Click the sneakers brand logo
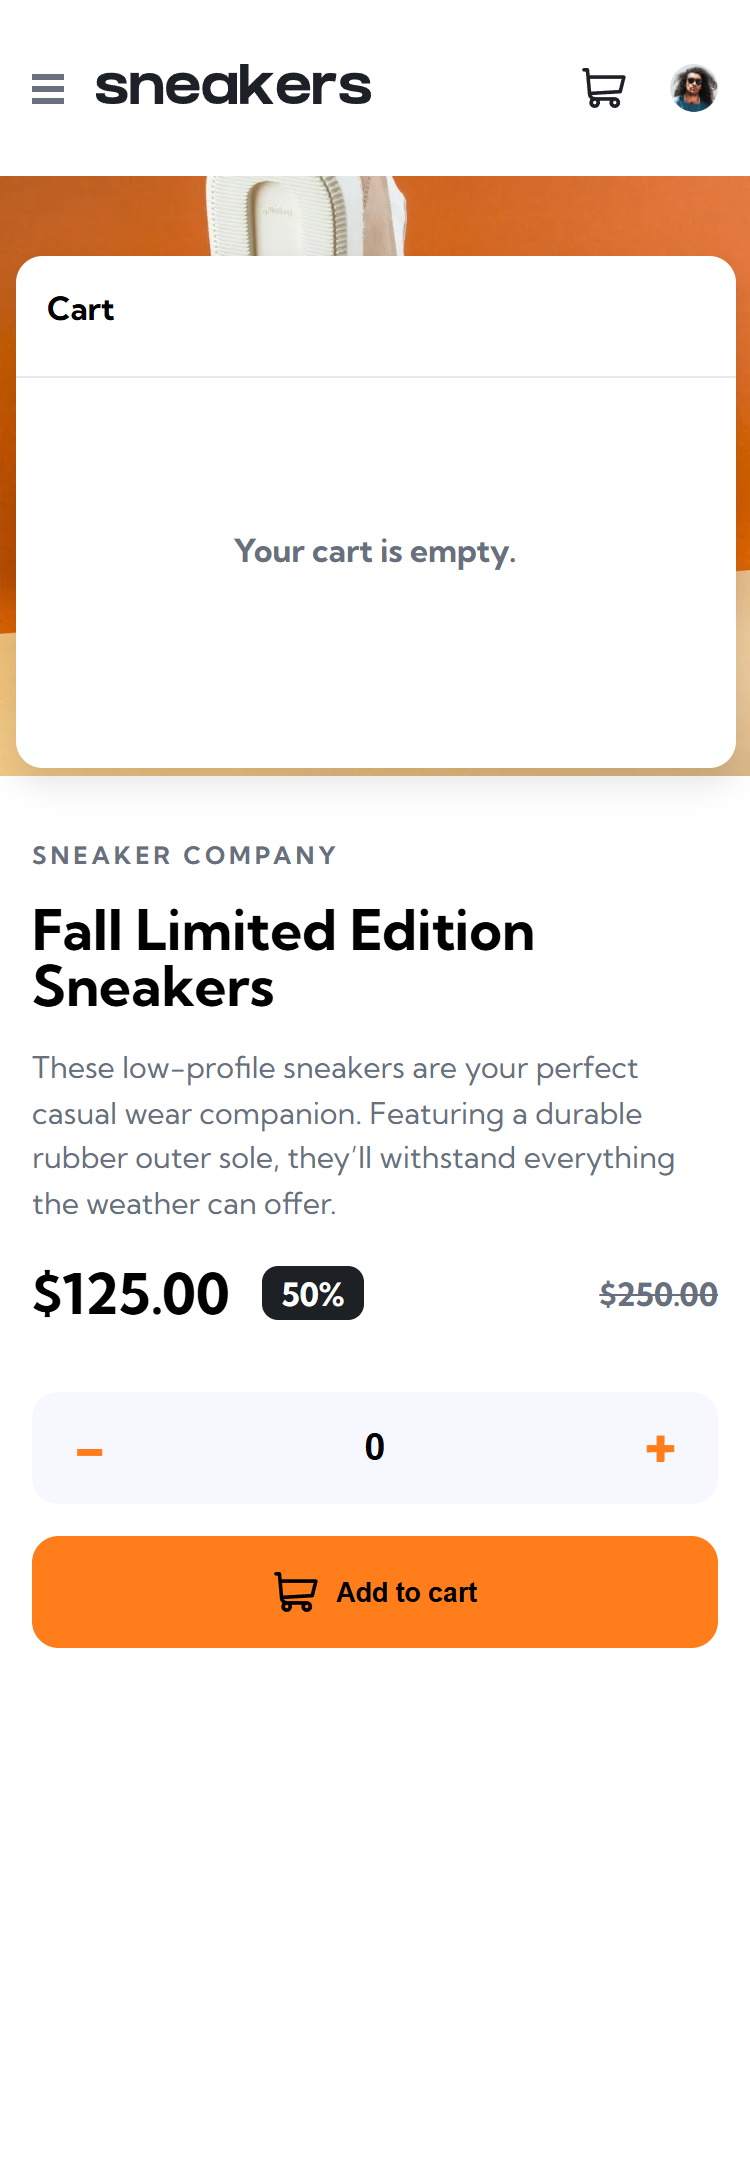This screenshot has height=2160, width=750. coord(233,87)
